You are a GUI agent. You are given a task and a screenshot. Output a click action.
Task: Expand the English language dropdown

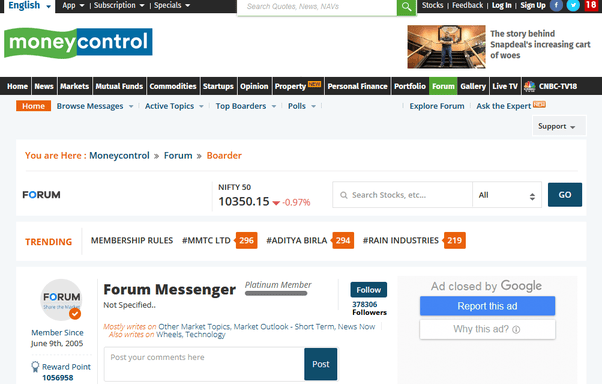30,6
